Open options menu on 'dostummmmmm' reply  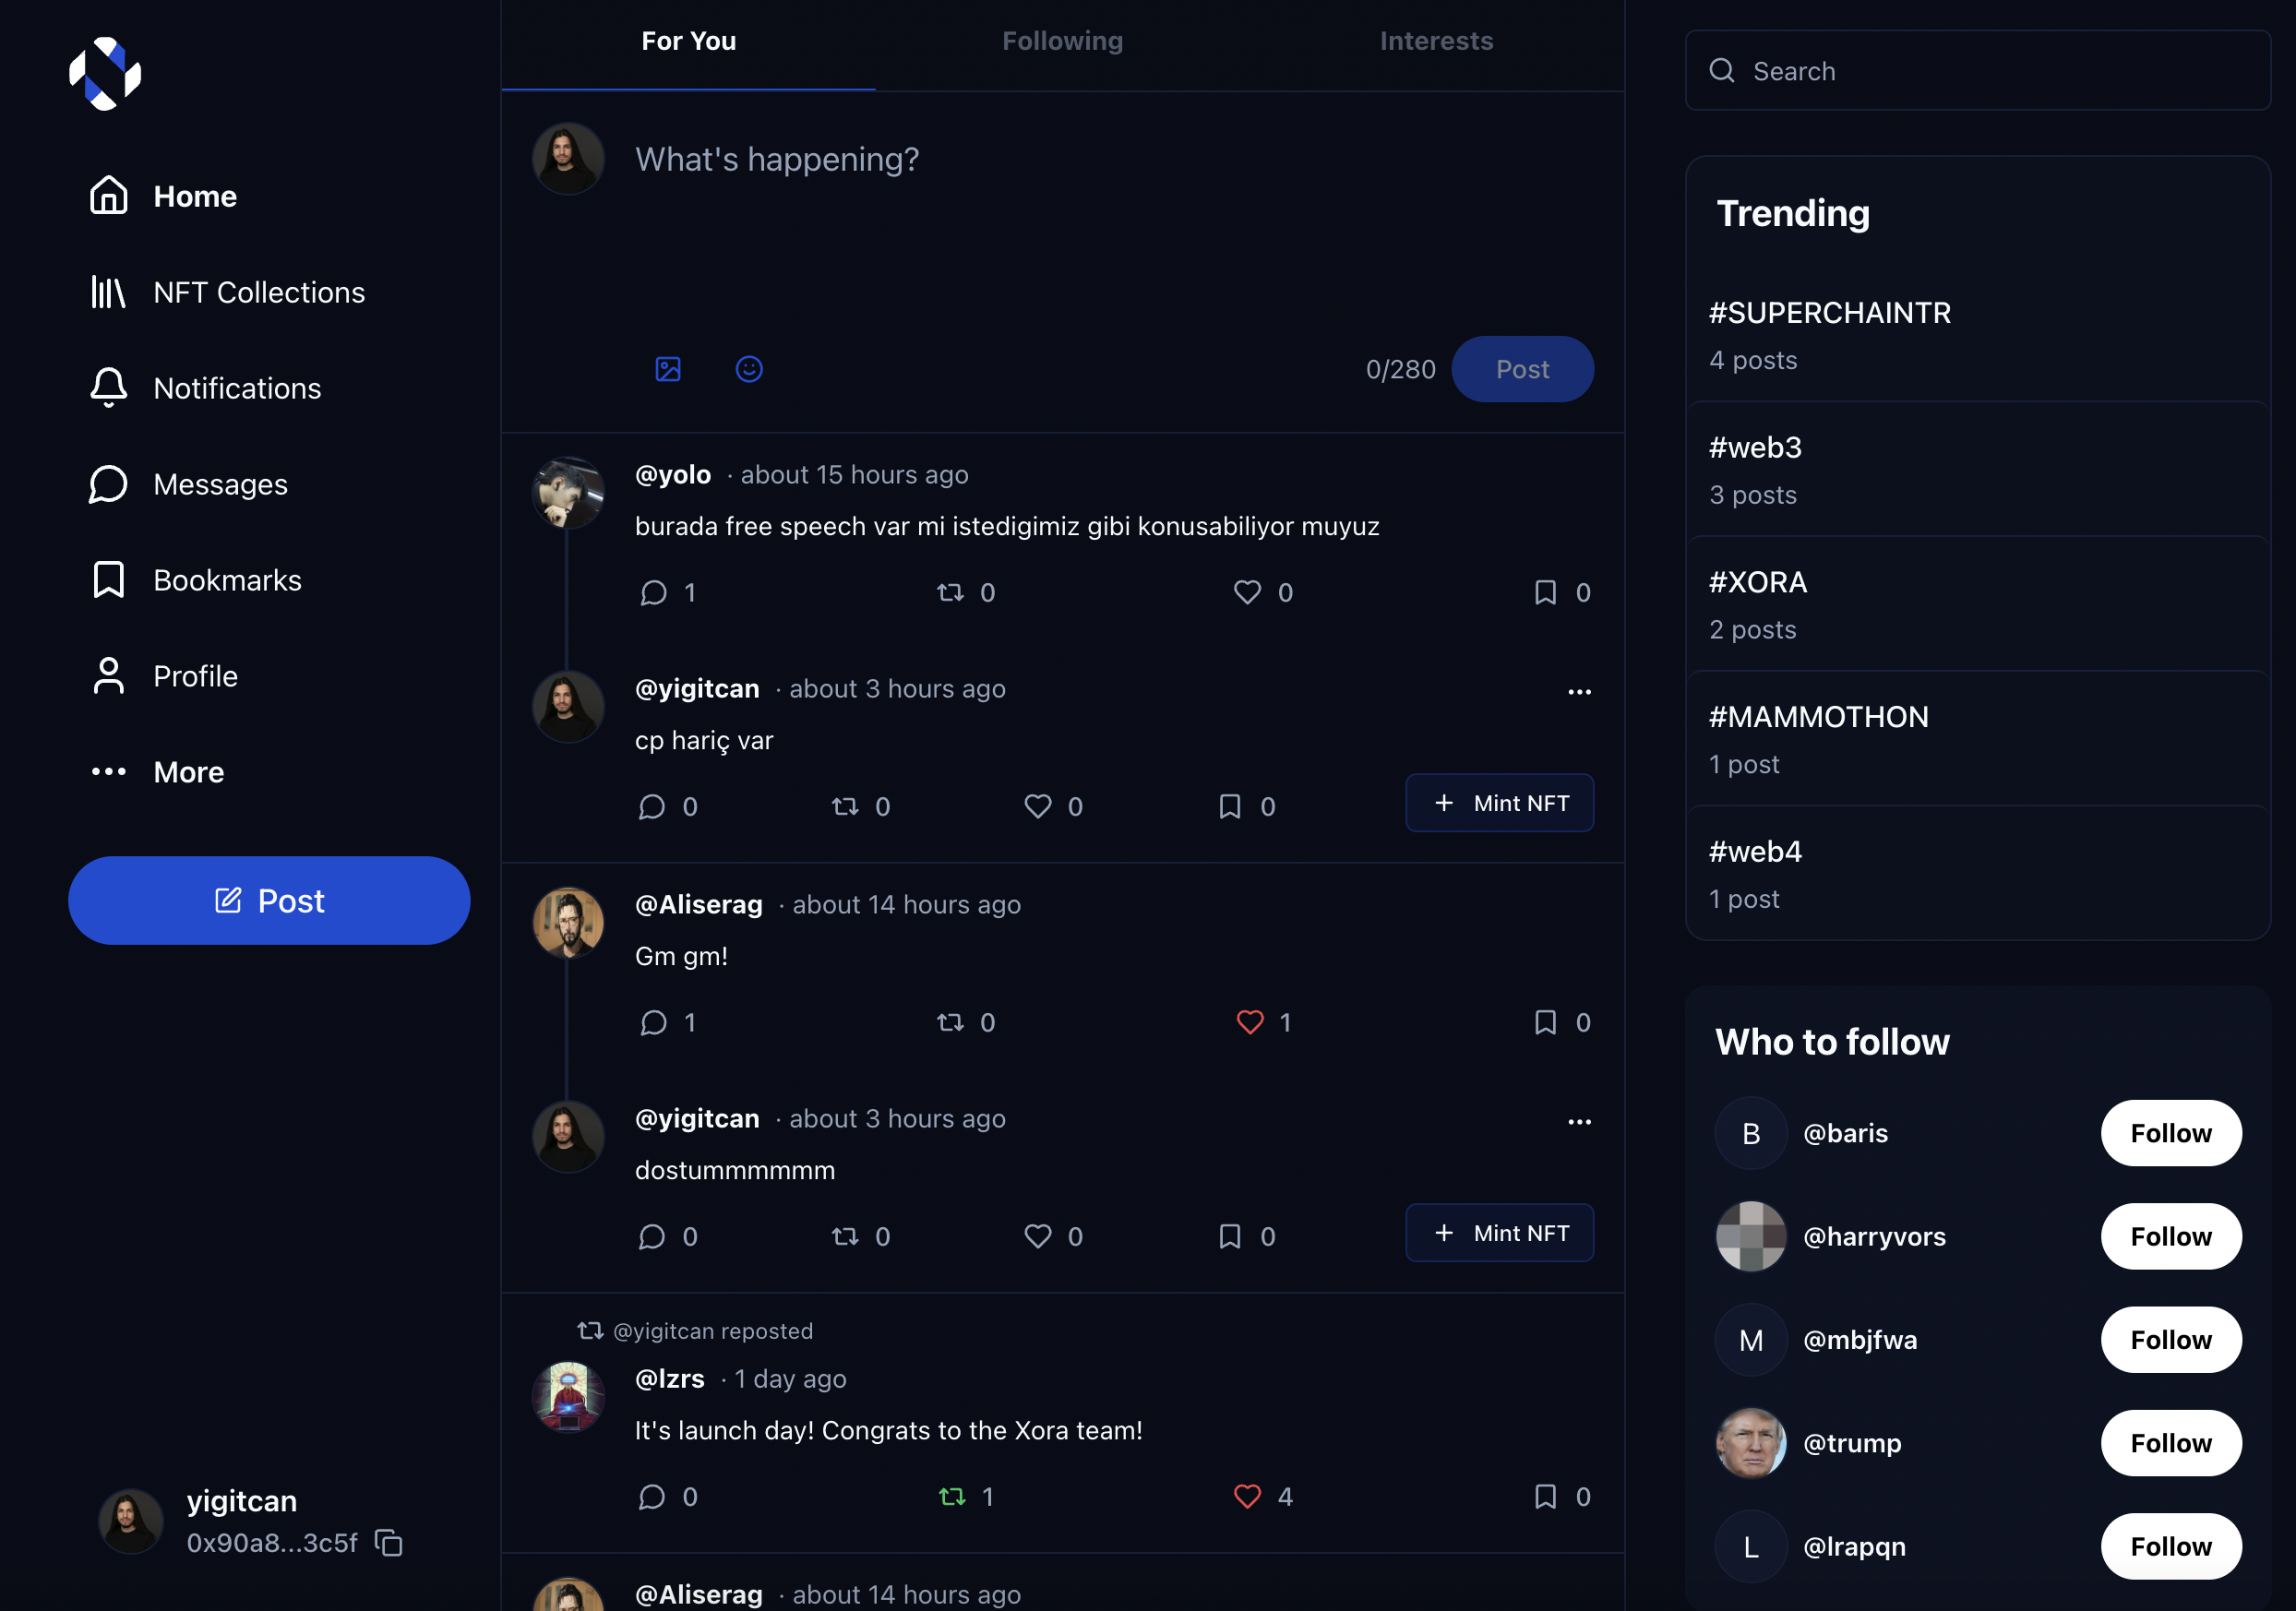coord(1579,1122)
